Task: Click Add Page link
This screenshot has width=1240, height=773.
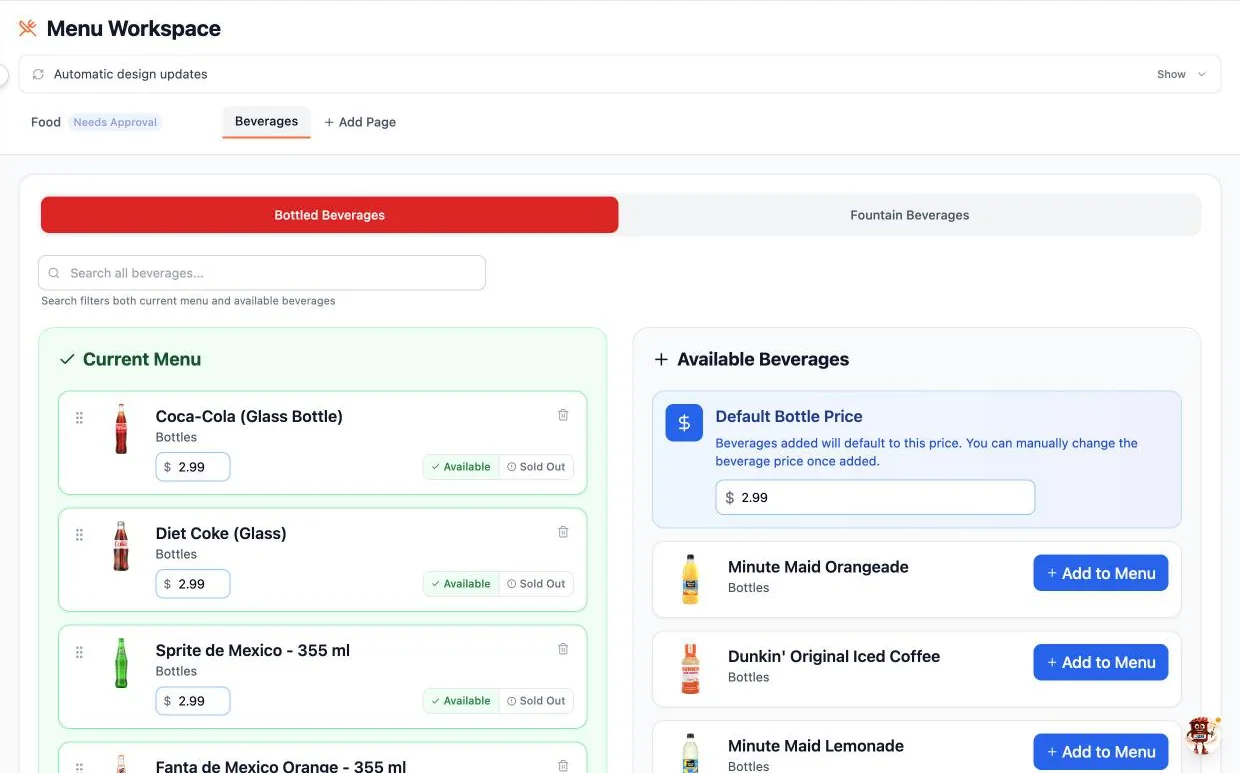Action: [x=360, y=122]
